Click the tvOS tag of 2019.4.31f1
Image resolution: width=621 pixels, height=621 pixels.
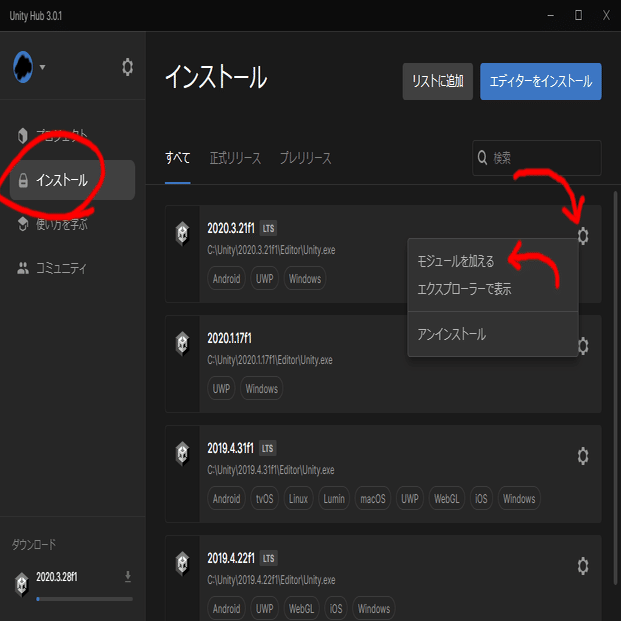coord(265,498)
